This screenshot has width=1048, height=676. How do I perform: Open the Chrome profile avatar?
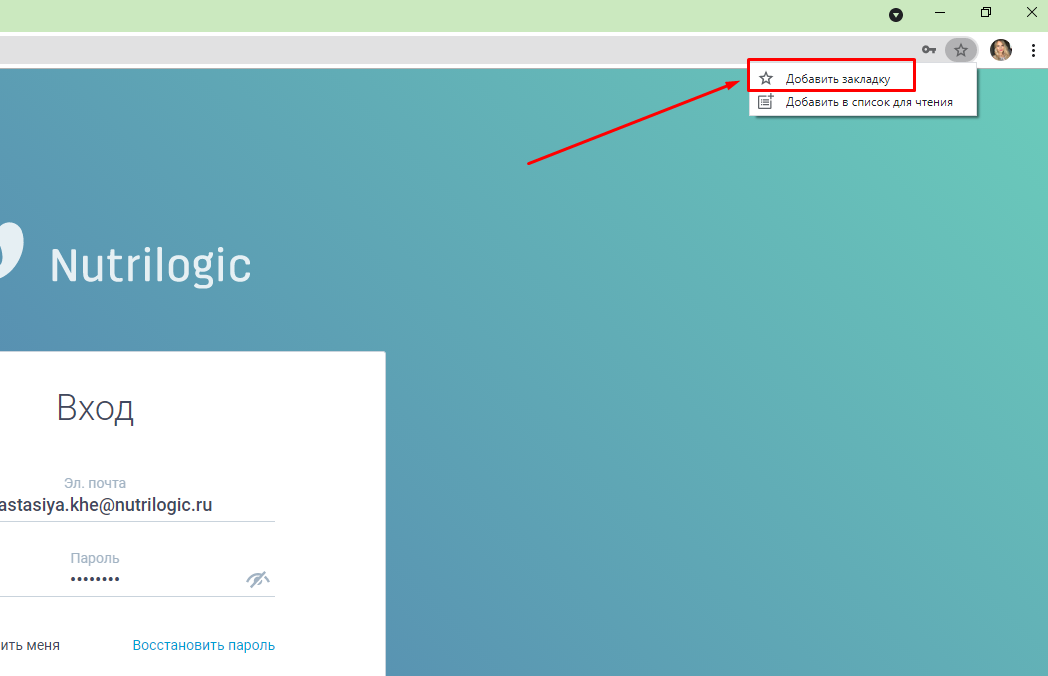(x=1001, y=50)
